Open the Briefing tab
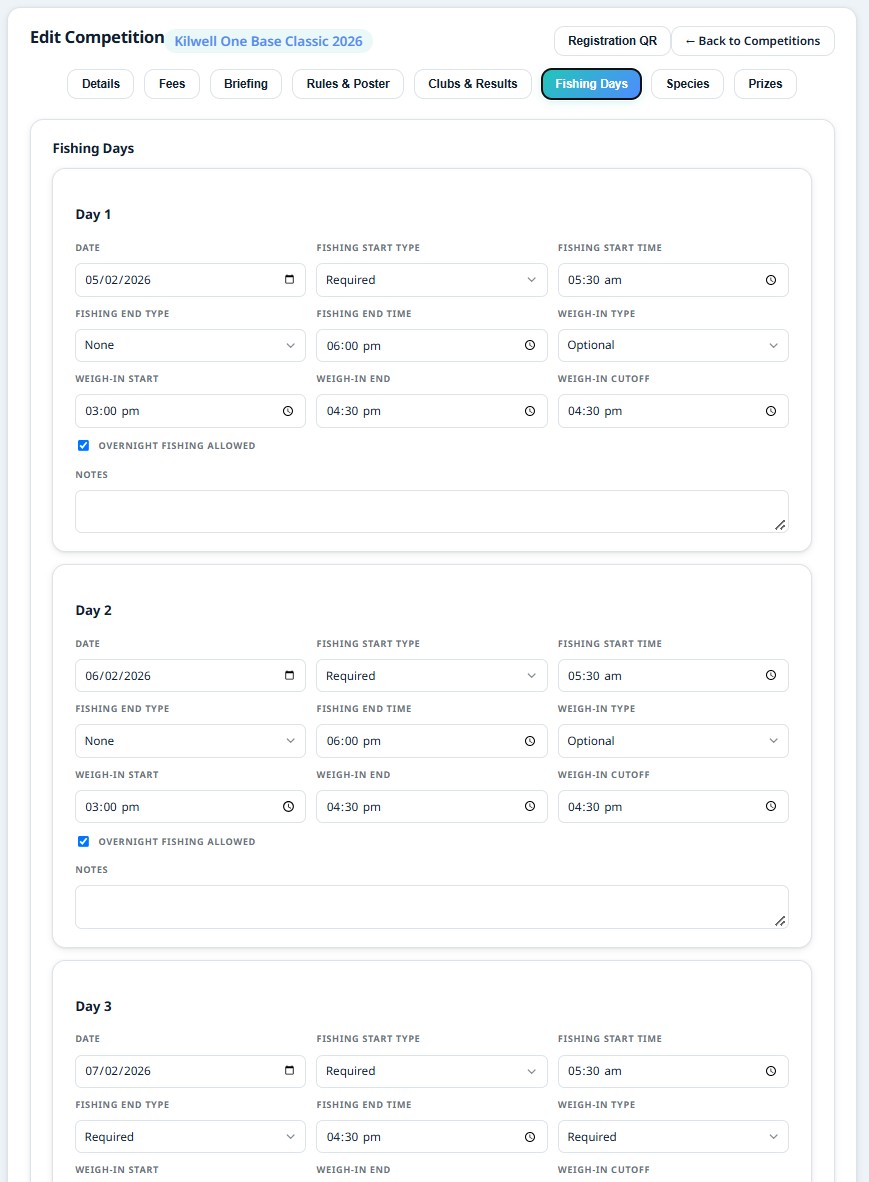 pyautogui.click(x=246, y=84)
